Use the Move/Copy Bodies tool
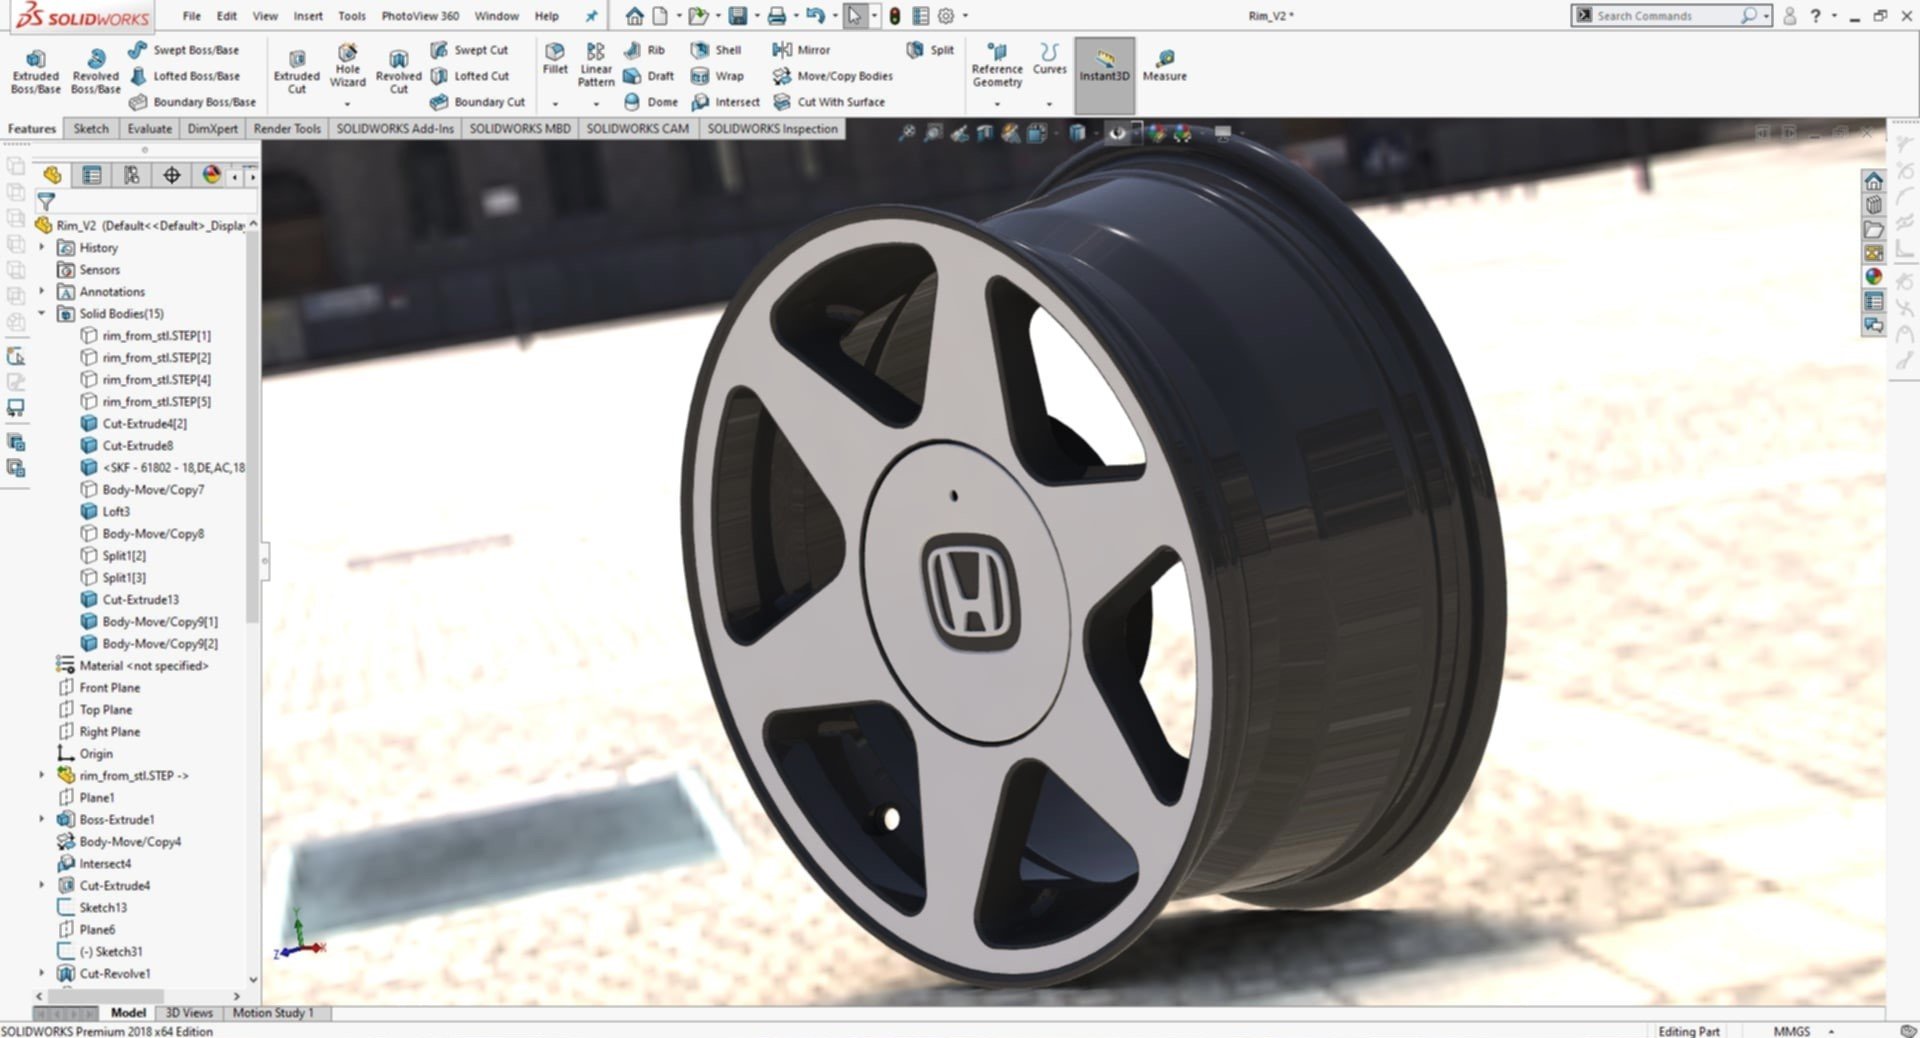1920x1038 pixels. pos(832,76)
